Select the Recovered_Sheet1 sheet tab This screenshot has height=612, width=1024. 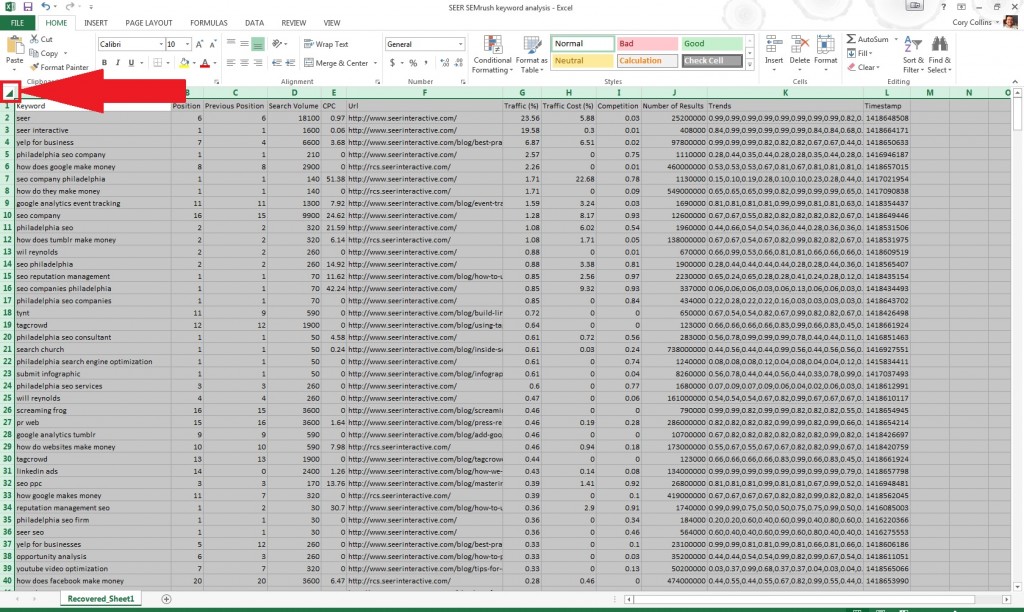[101, 599]
